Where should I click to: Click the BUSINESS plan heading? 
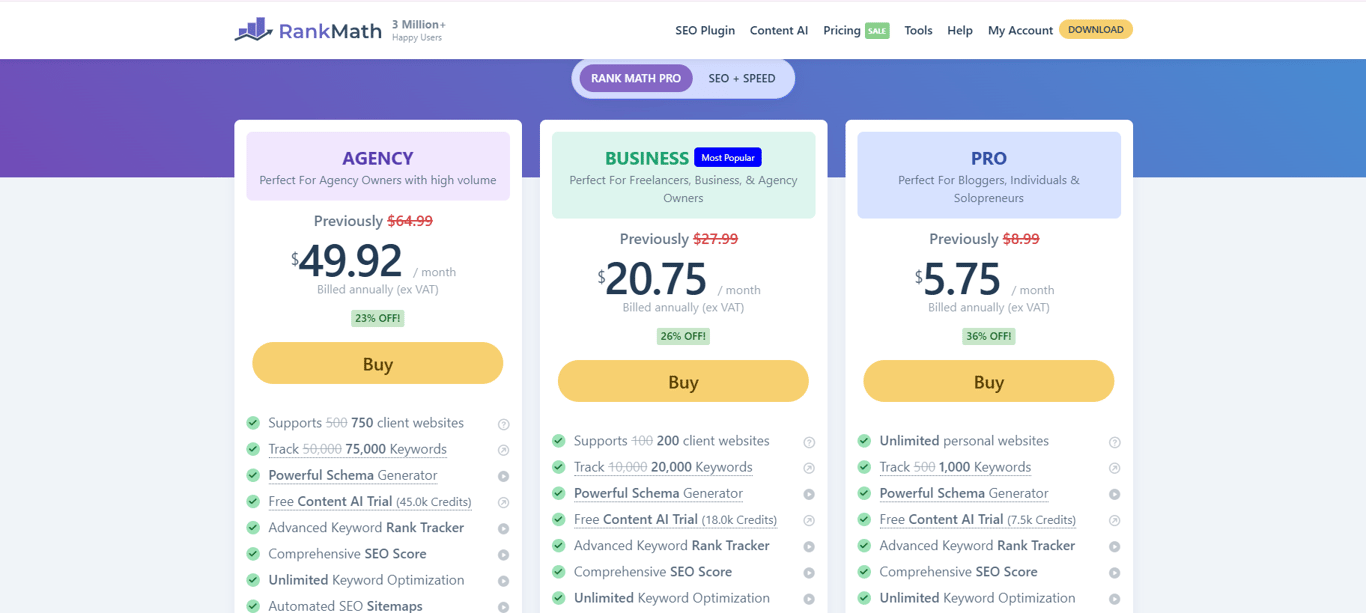coord(647,158)
